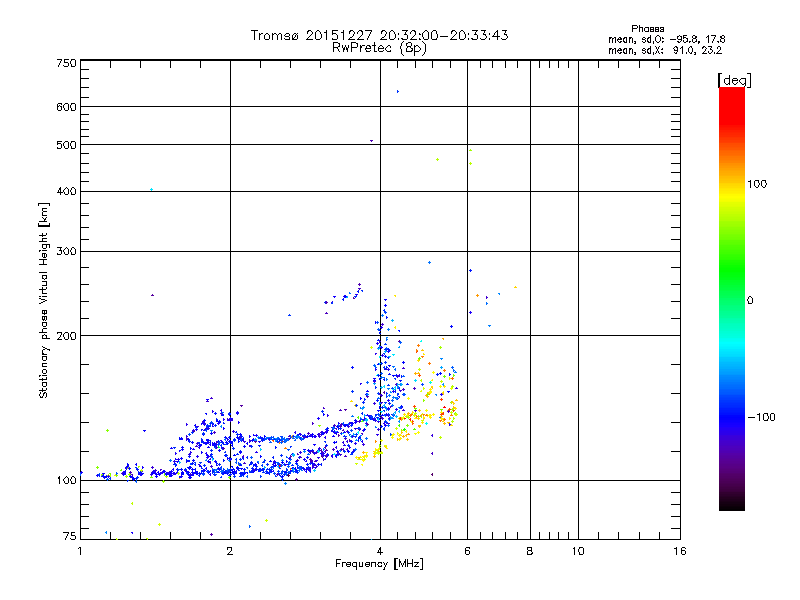Viewport: 800px width, 600px height.
Task: Click the x-axis tick label '10'
Action: pos(578,551)
